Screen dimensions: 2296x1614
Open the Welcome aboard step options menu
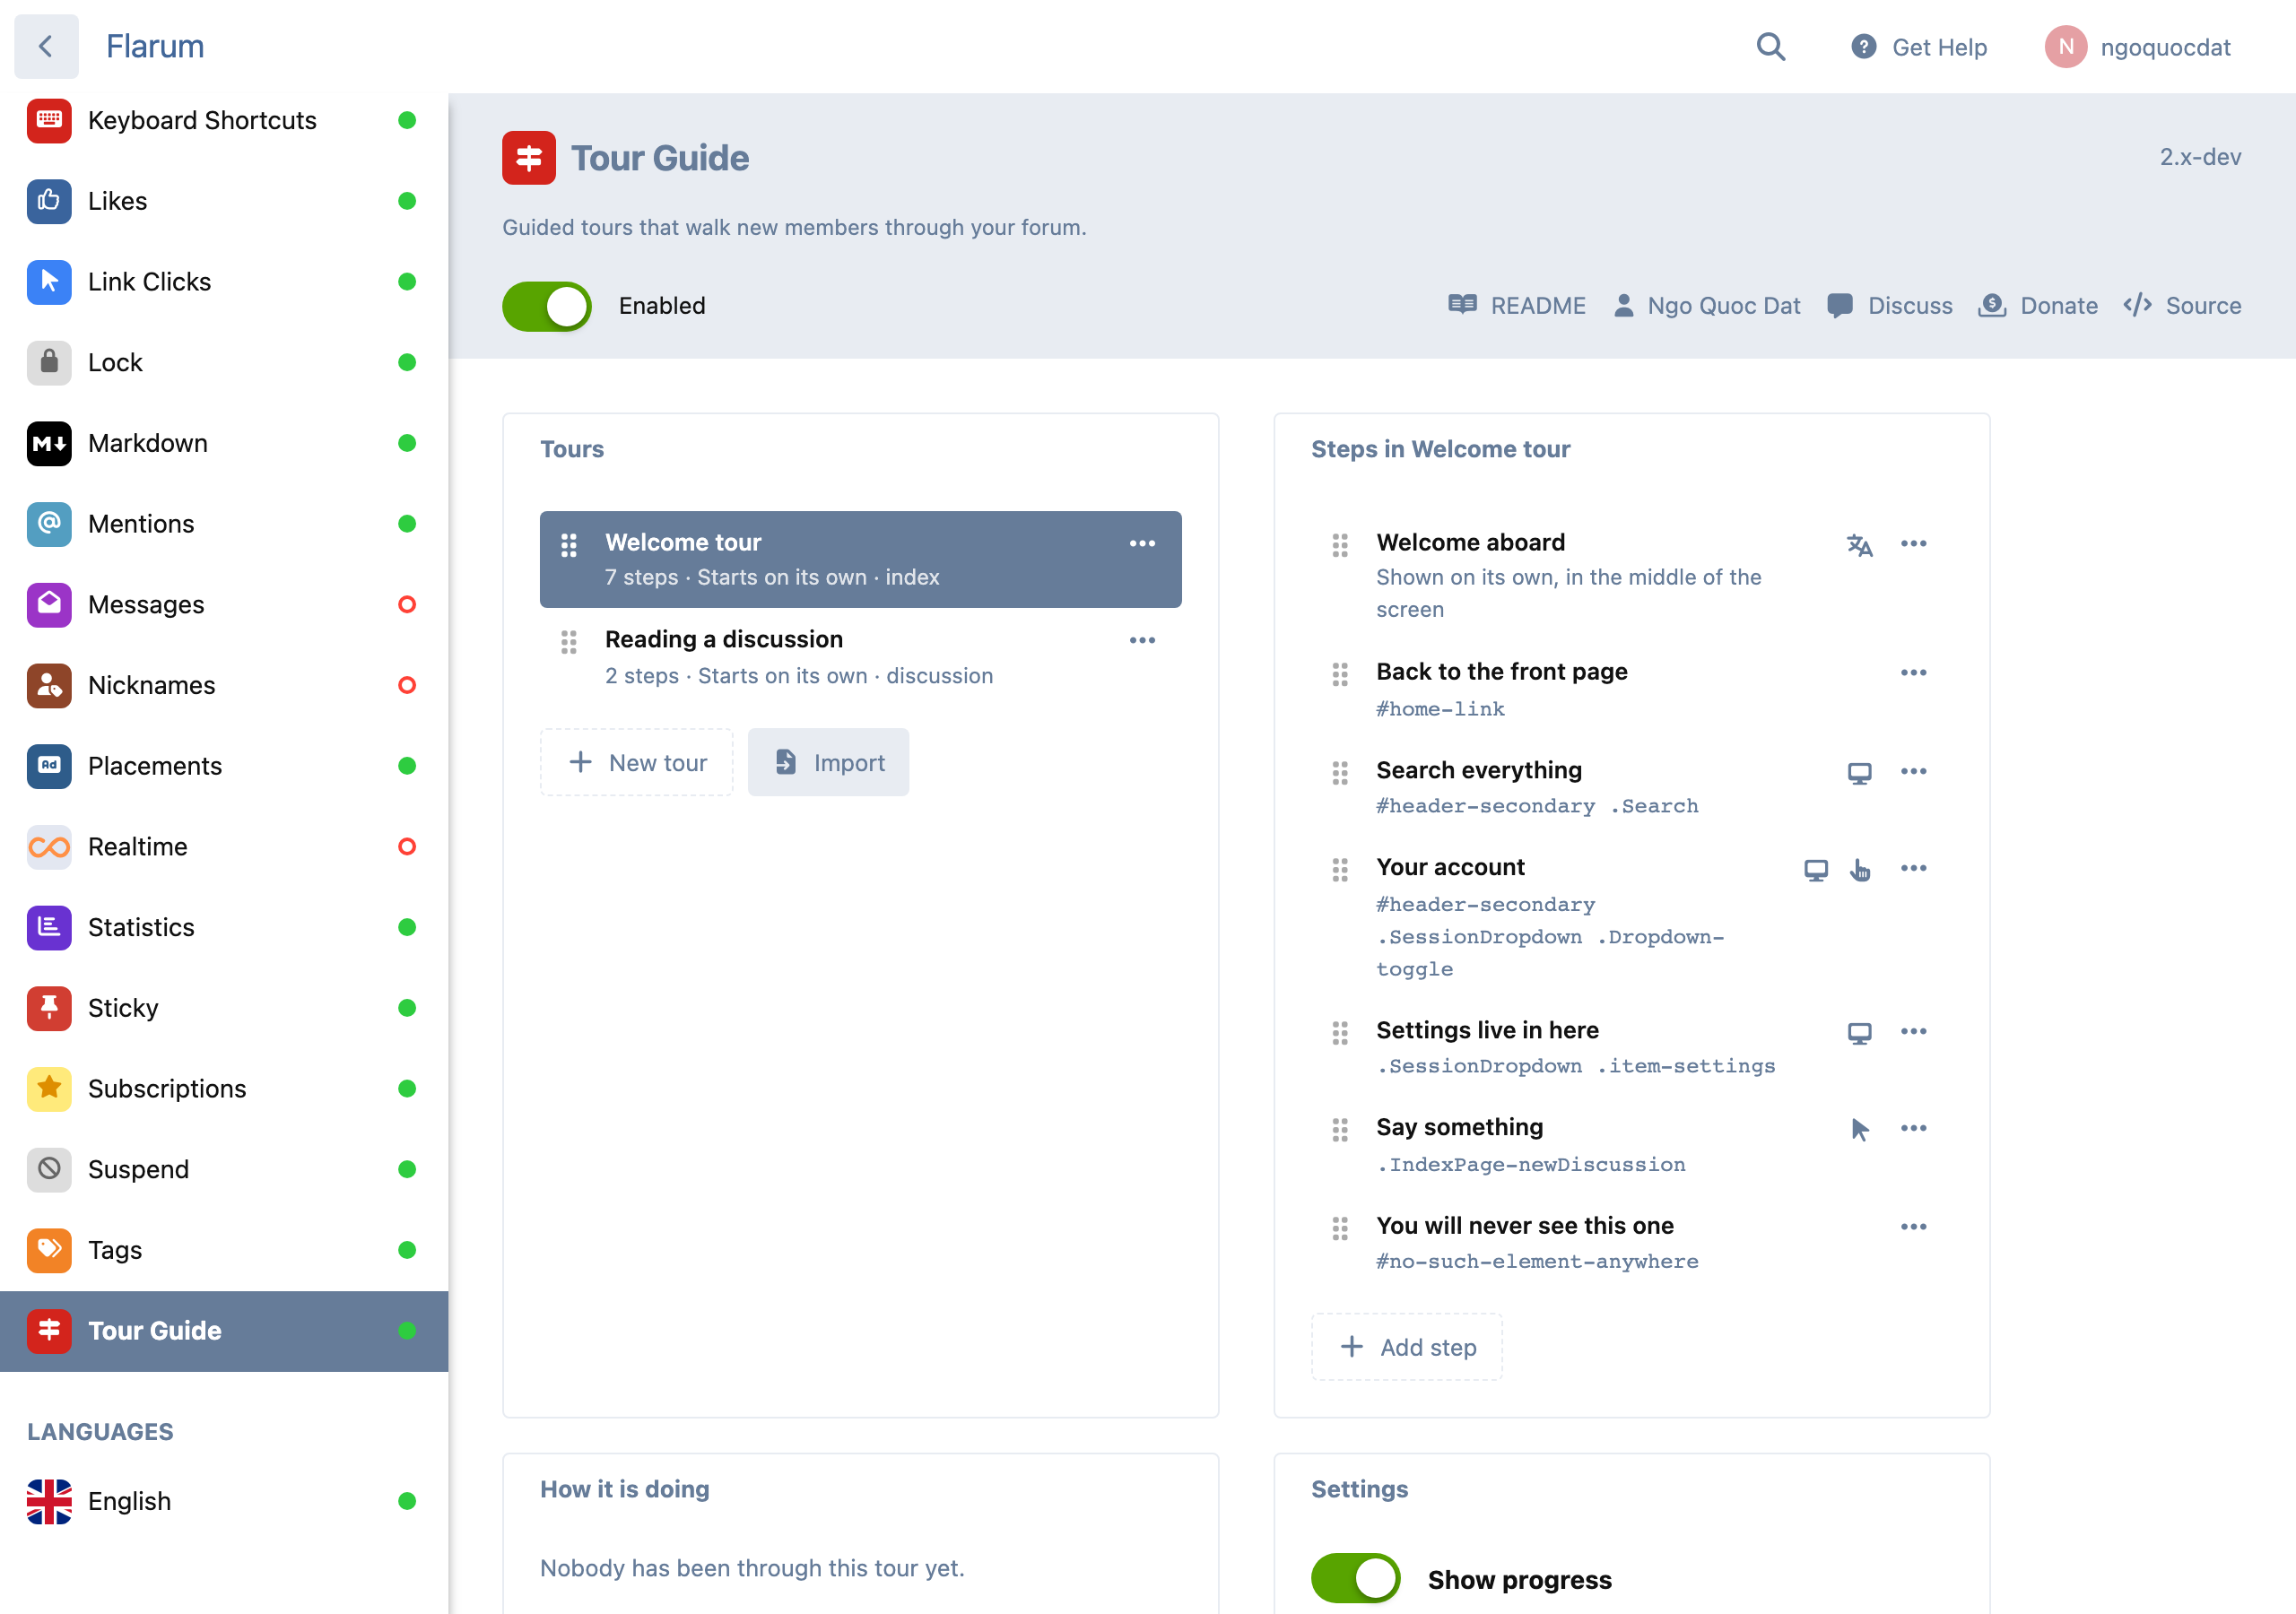tap(1914, 543)
